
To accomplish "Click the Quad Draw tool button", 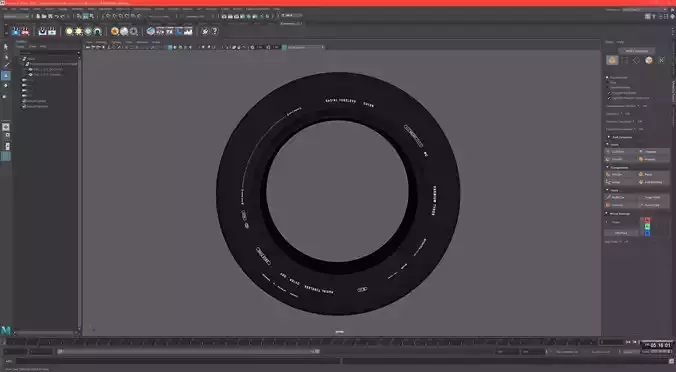I will [x=654, y=205].
